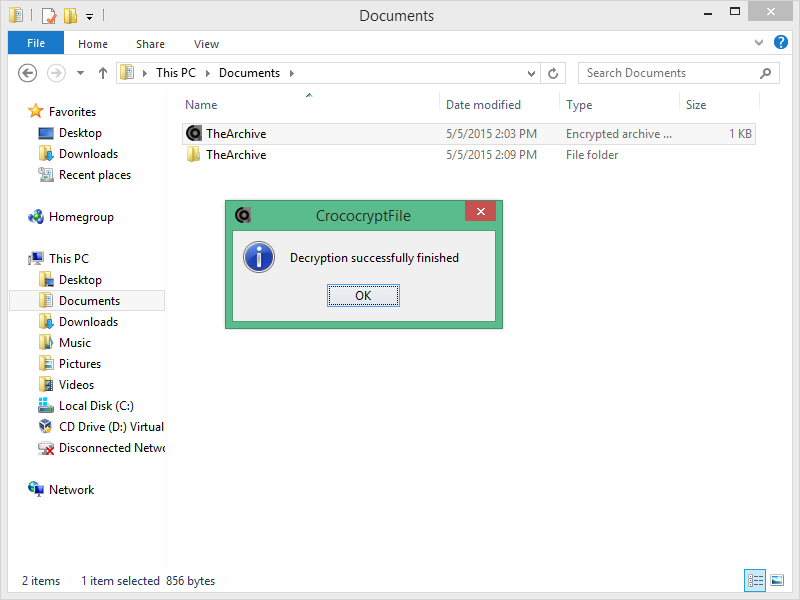Refresh the Documents folder
The height and width of the screenshot is (600, 800).
coord(553,73)
